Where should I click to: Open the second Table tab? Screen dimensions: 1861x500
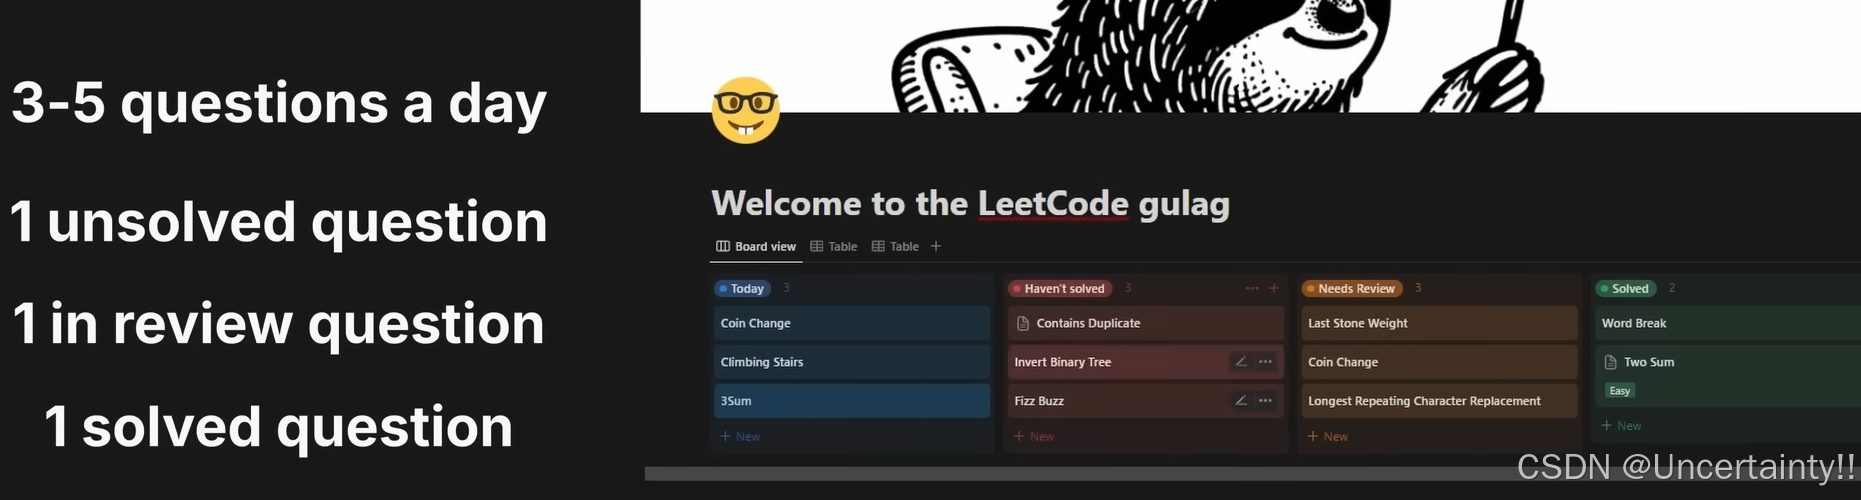tap(895, 246)
